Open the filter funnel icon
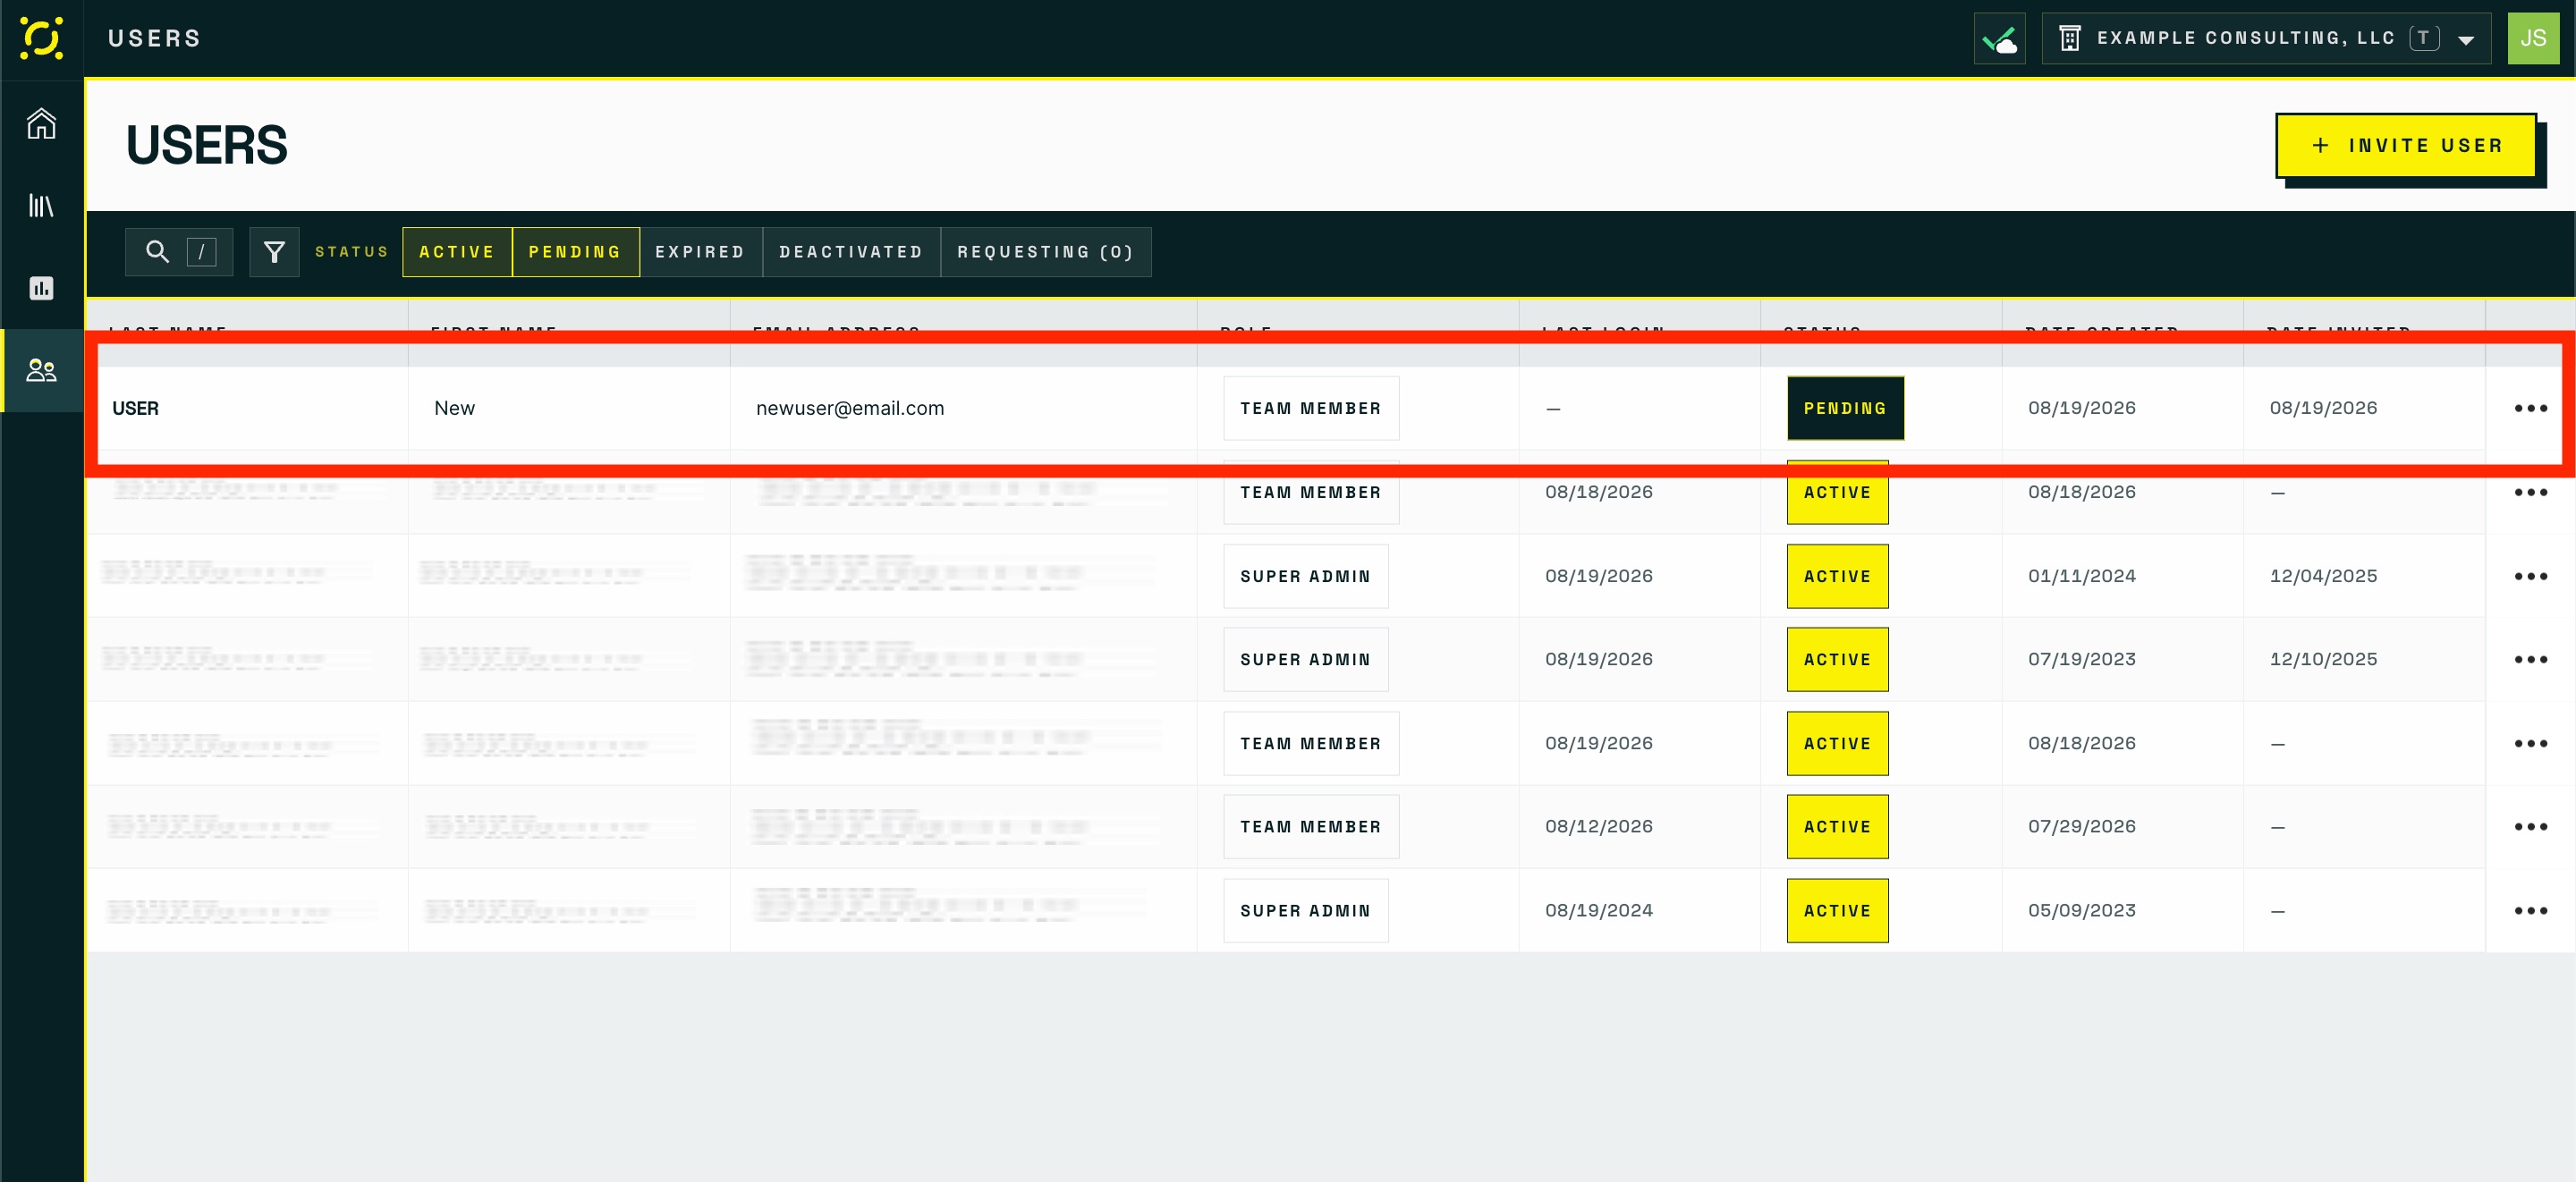The height and width of the screenshot is (1182, 2576). pyautogui.click(x=274, y=252)
